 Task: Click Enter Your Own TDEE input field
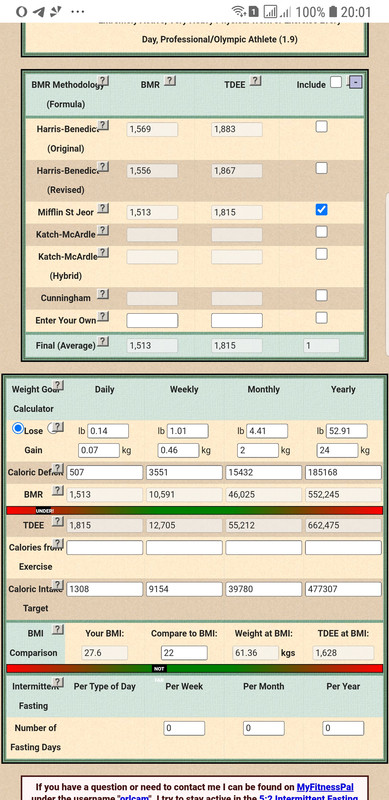pos(237,320)
